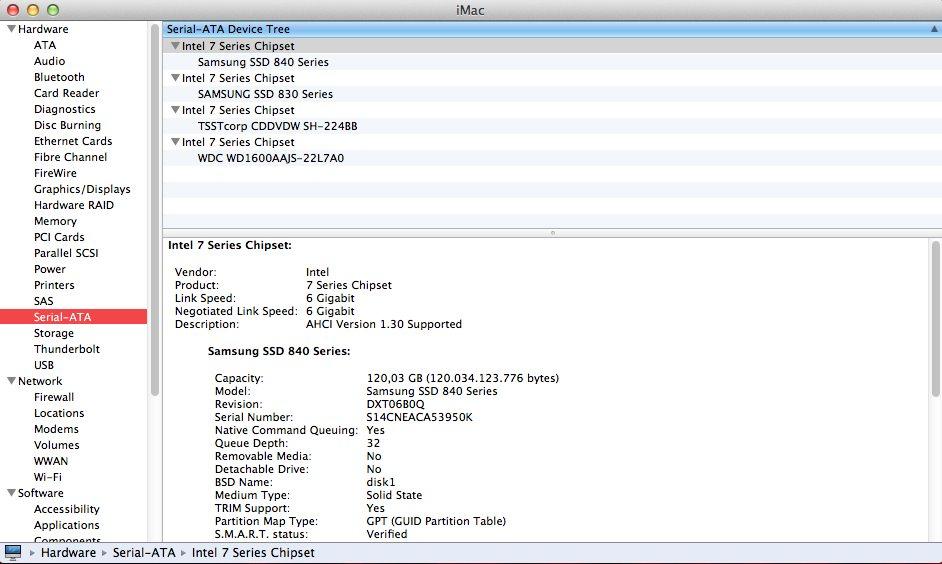
Task: Click the Serial-ATA Device Tree column header
Action: point(552,29)
